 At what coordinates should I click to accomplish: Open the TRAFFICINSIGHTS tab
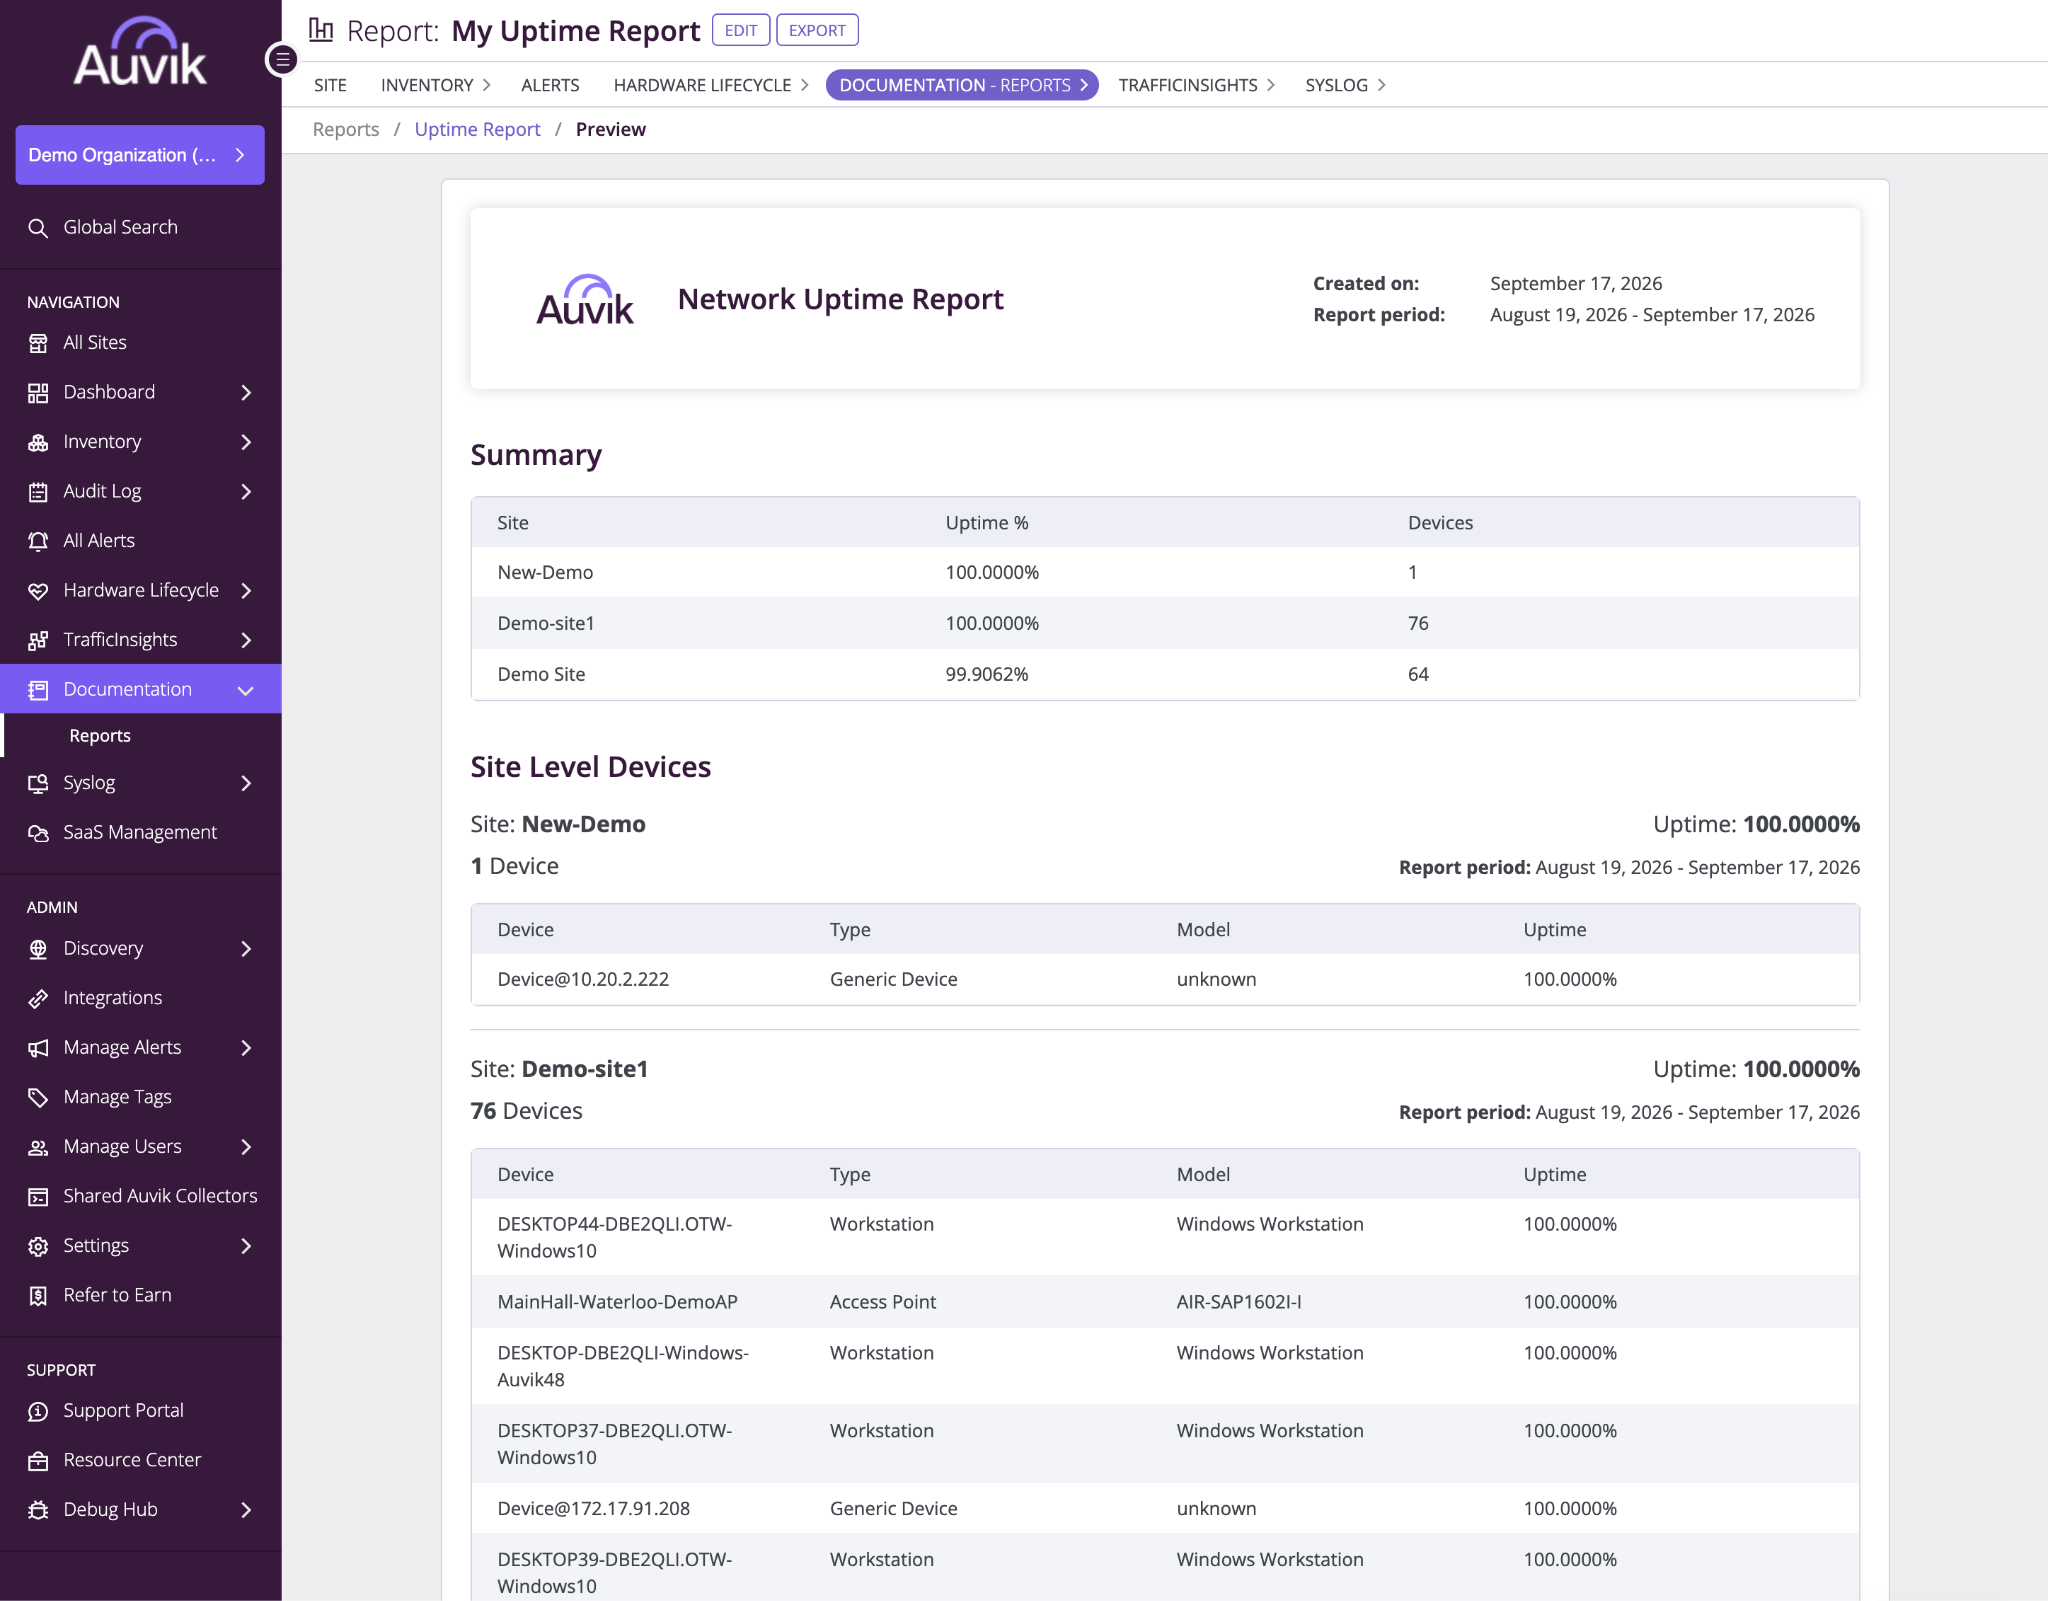tap(1196, 85)
